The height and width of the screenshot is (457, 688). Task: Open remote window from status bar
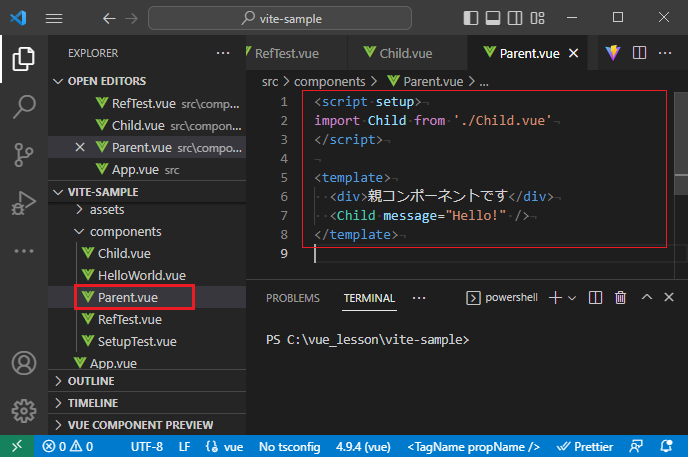[17, 446]
